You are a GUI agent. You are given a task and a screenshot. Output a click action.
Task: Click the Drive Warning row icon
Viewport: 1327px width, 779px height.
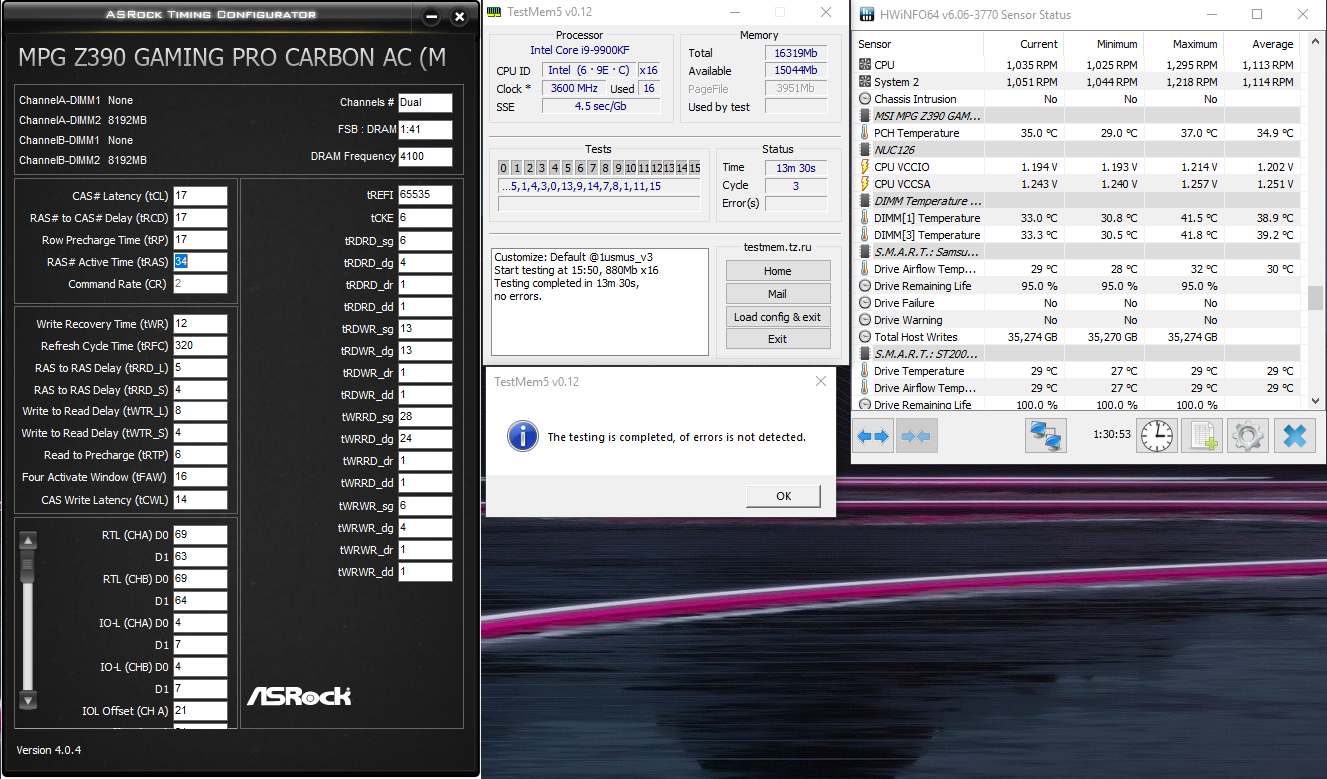click(x=865, y=320)
